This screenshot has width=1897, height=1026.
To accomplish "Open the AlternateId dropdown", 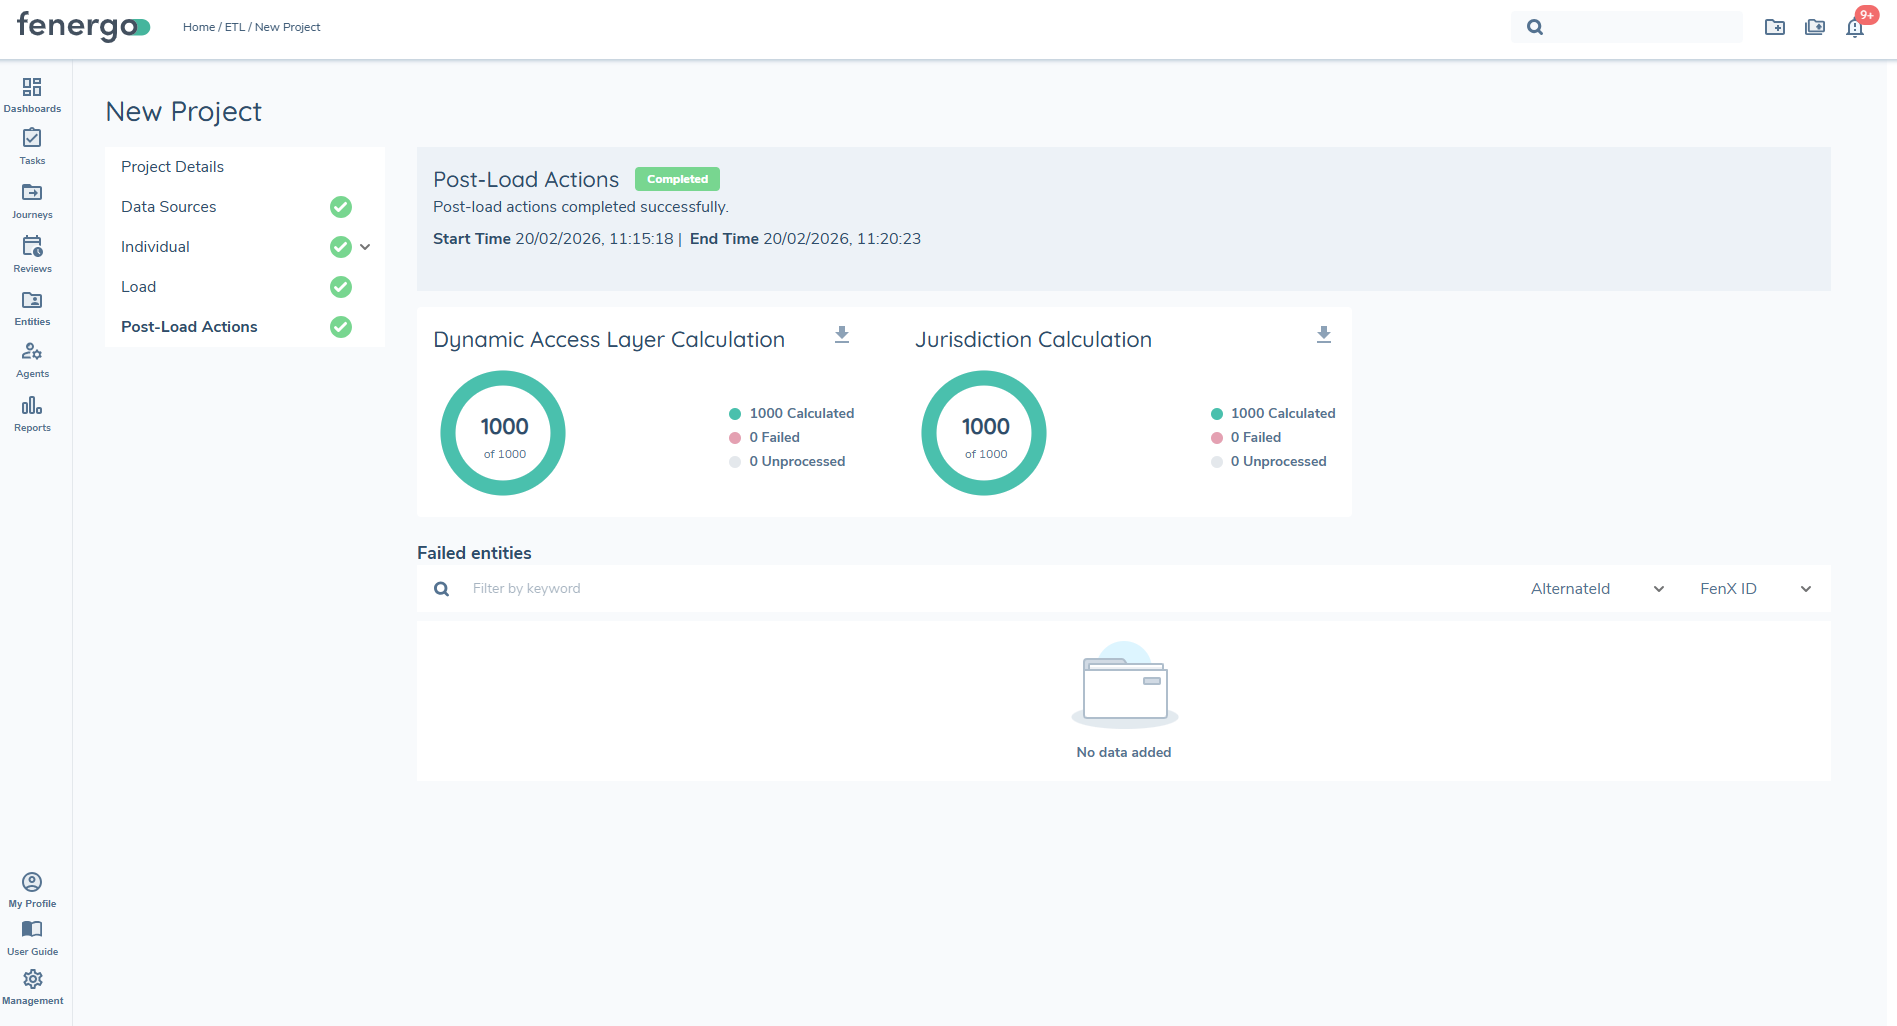I will pyautogui.click(x=1597, y=589).
